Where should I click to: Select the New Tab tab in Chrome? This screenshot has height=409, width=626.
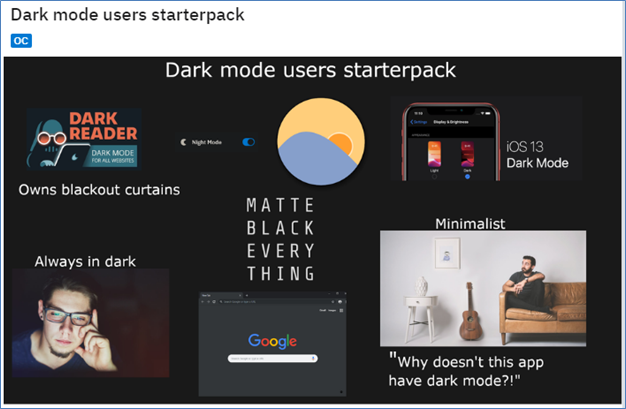coord(221,296)
